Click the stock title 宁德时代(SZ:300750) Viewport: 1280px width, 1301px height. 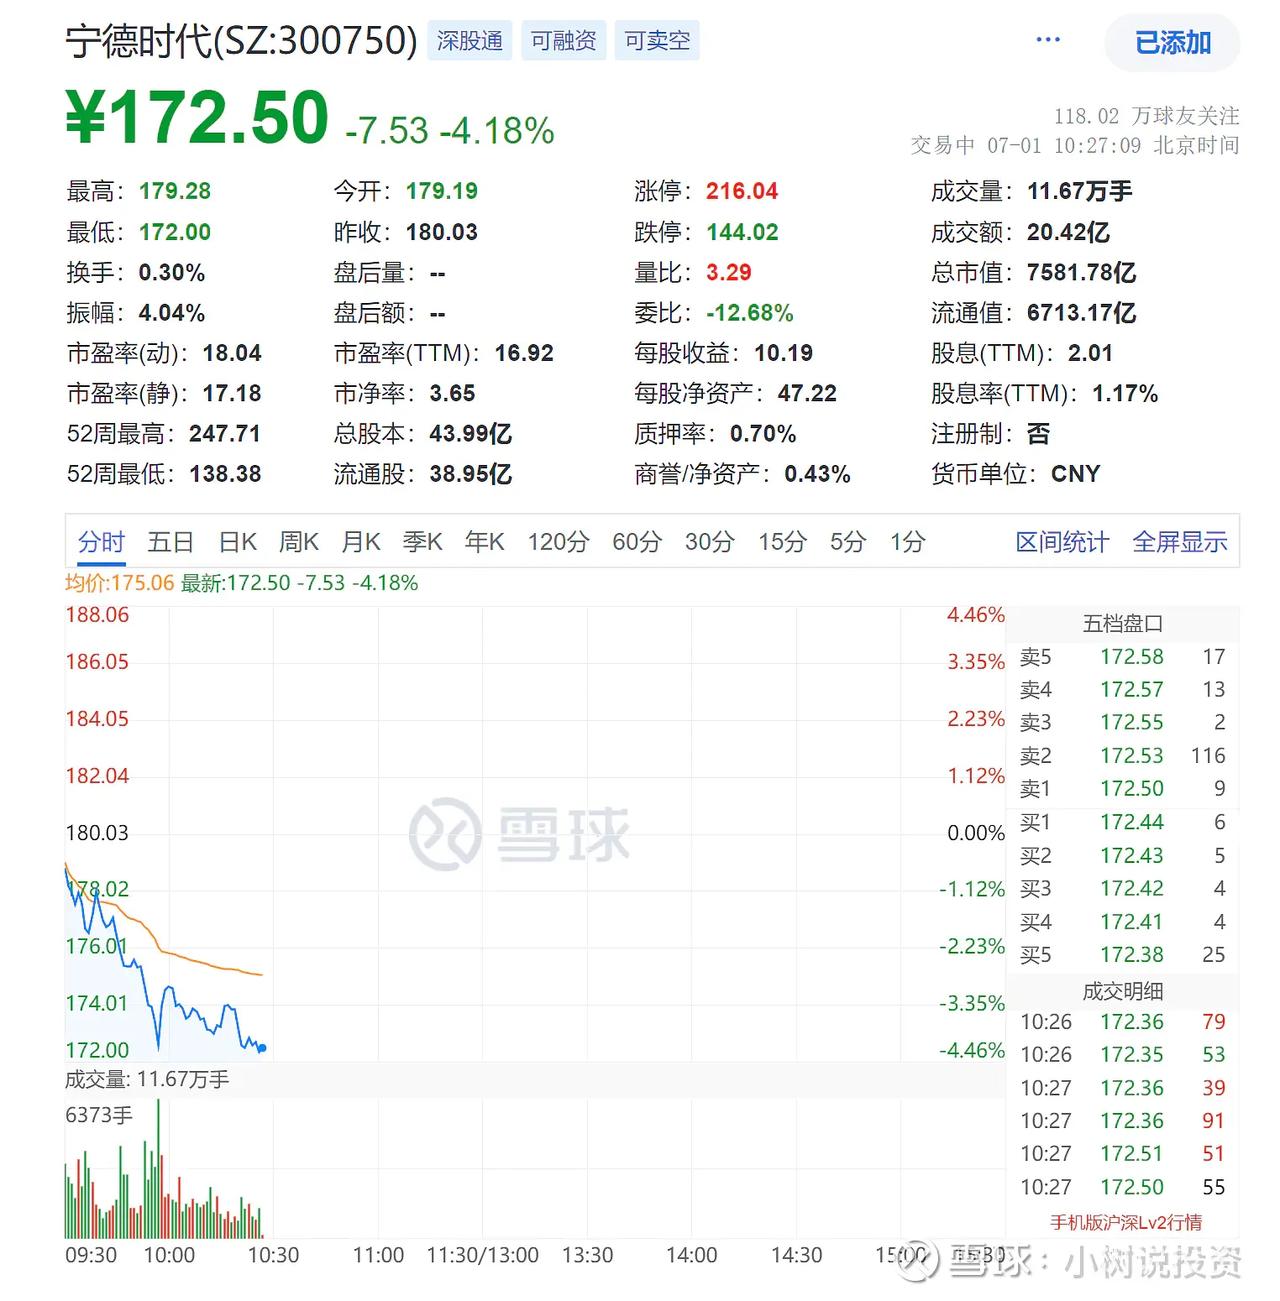coord(241,41)
